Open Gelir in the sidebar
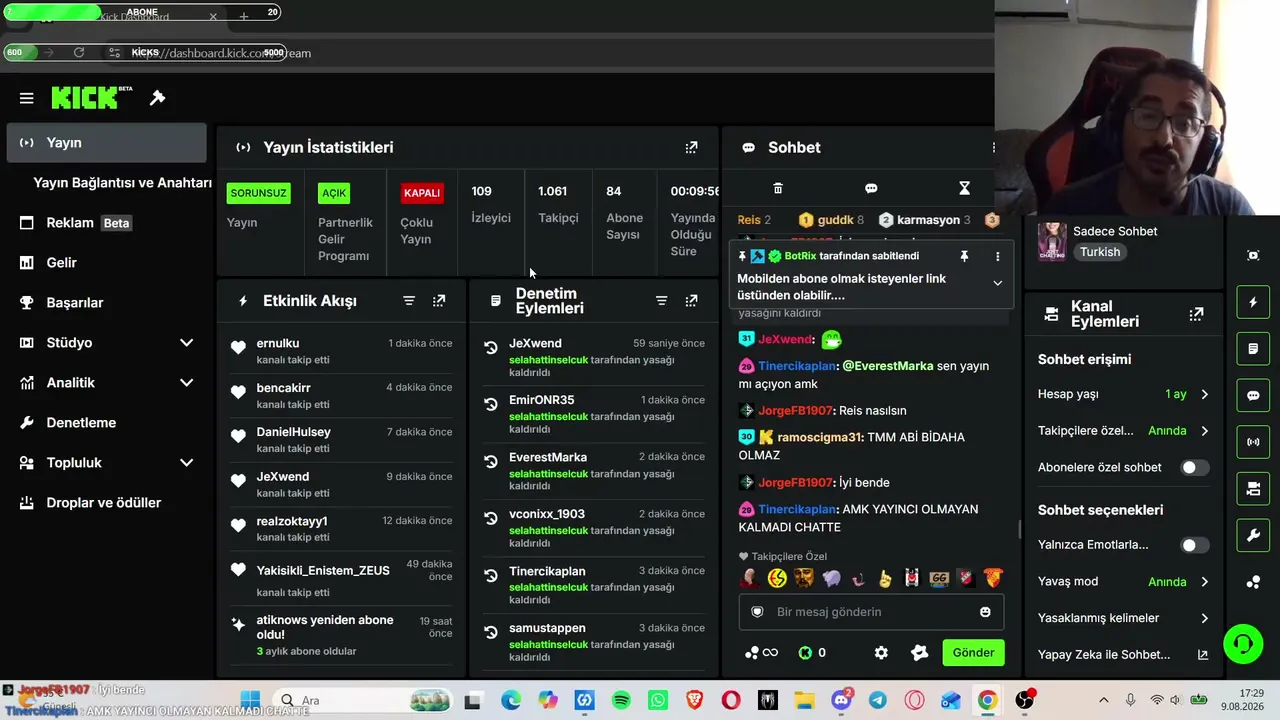Image resolution: width=1280 pixels, height=720 pixels. (106, 263)
